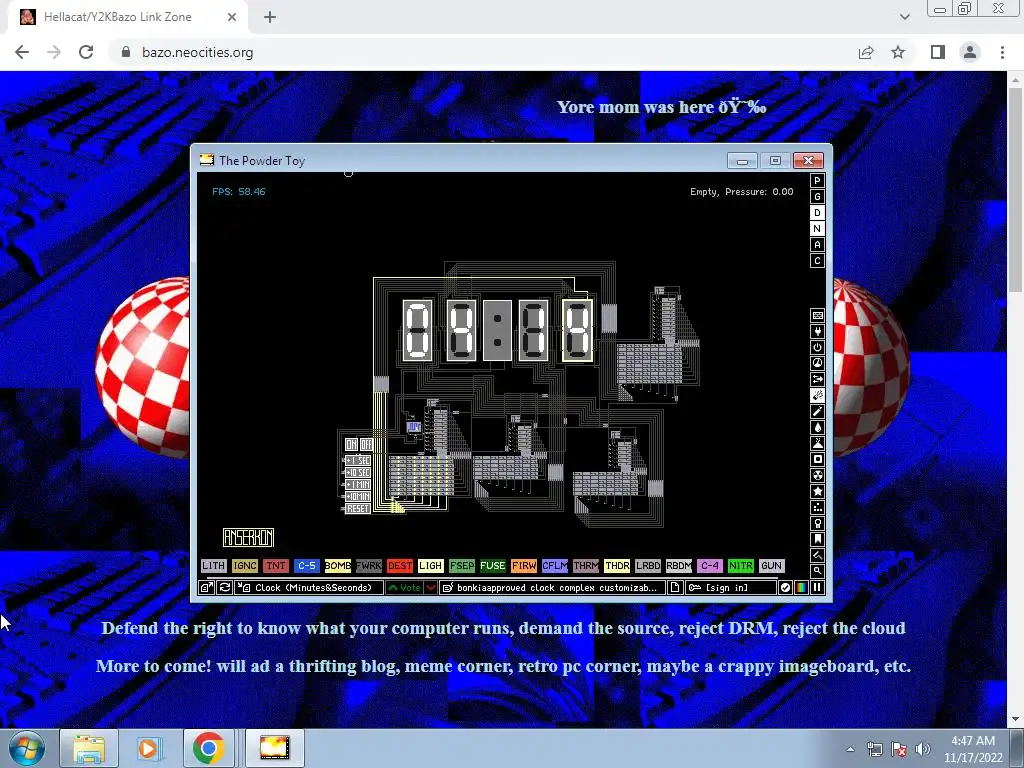Open the Special star category

pyautogui.click(x=817, y=491)
